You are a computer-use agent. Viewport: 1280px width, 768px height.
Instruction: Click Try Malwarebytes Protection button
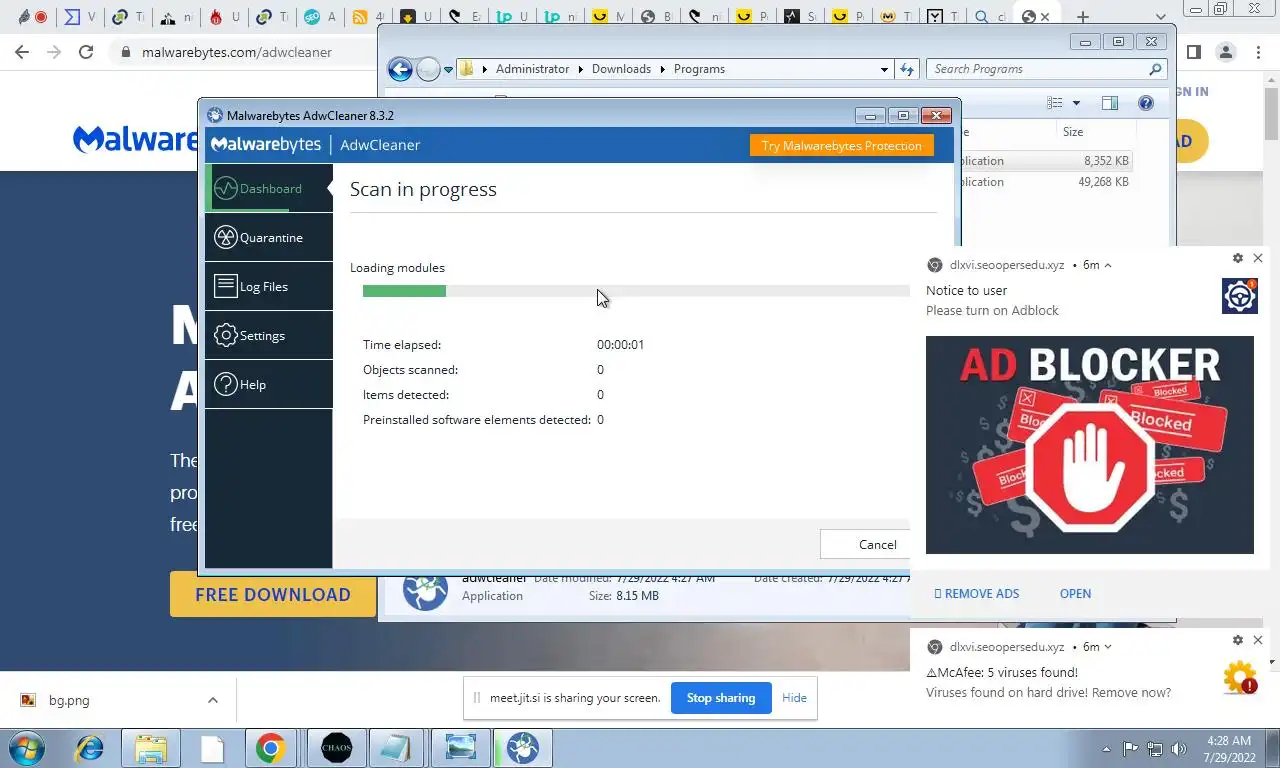[x=841, y=145]
